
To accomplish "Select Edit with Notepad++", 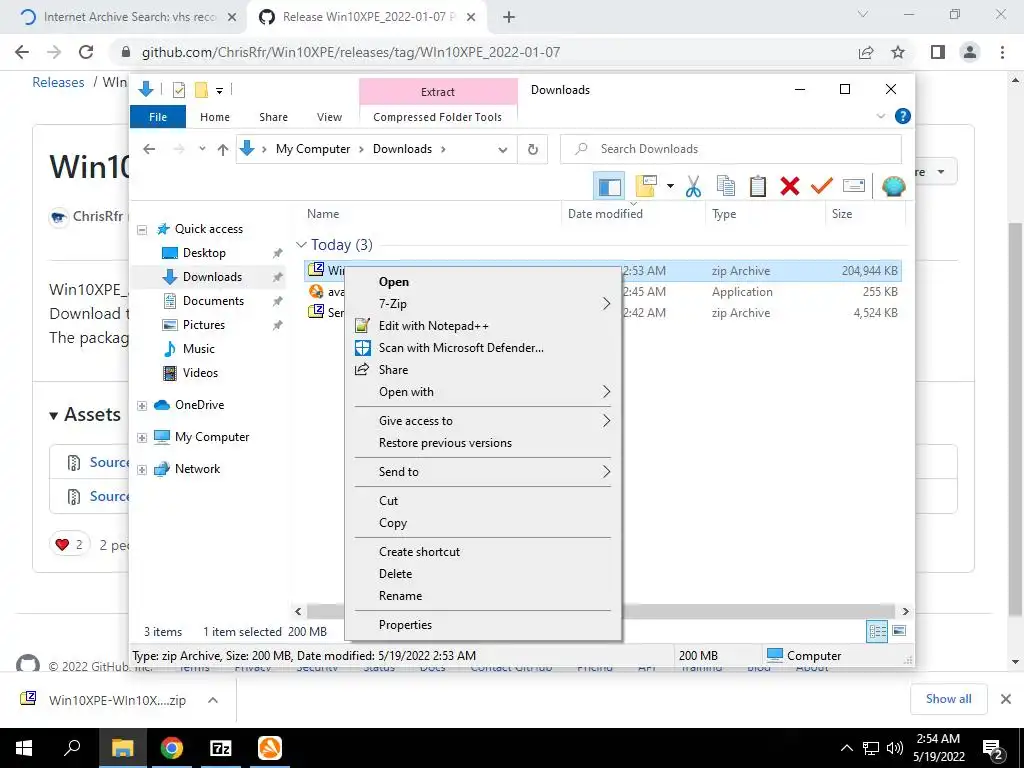I will tap(483, 326).
